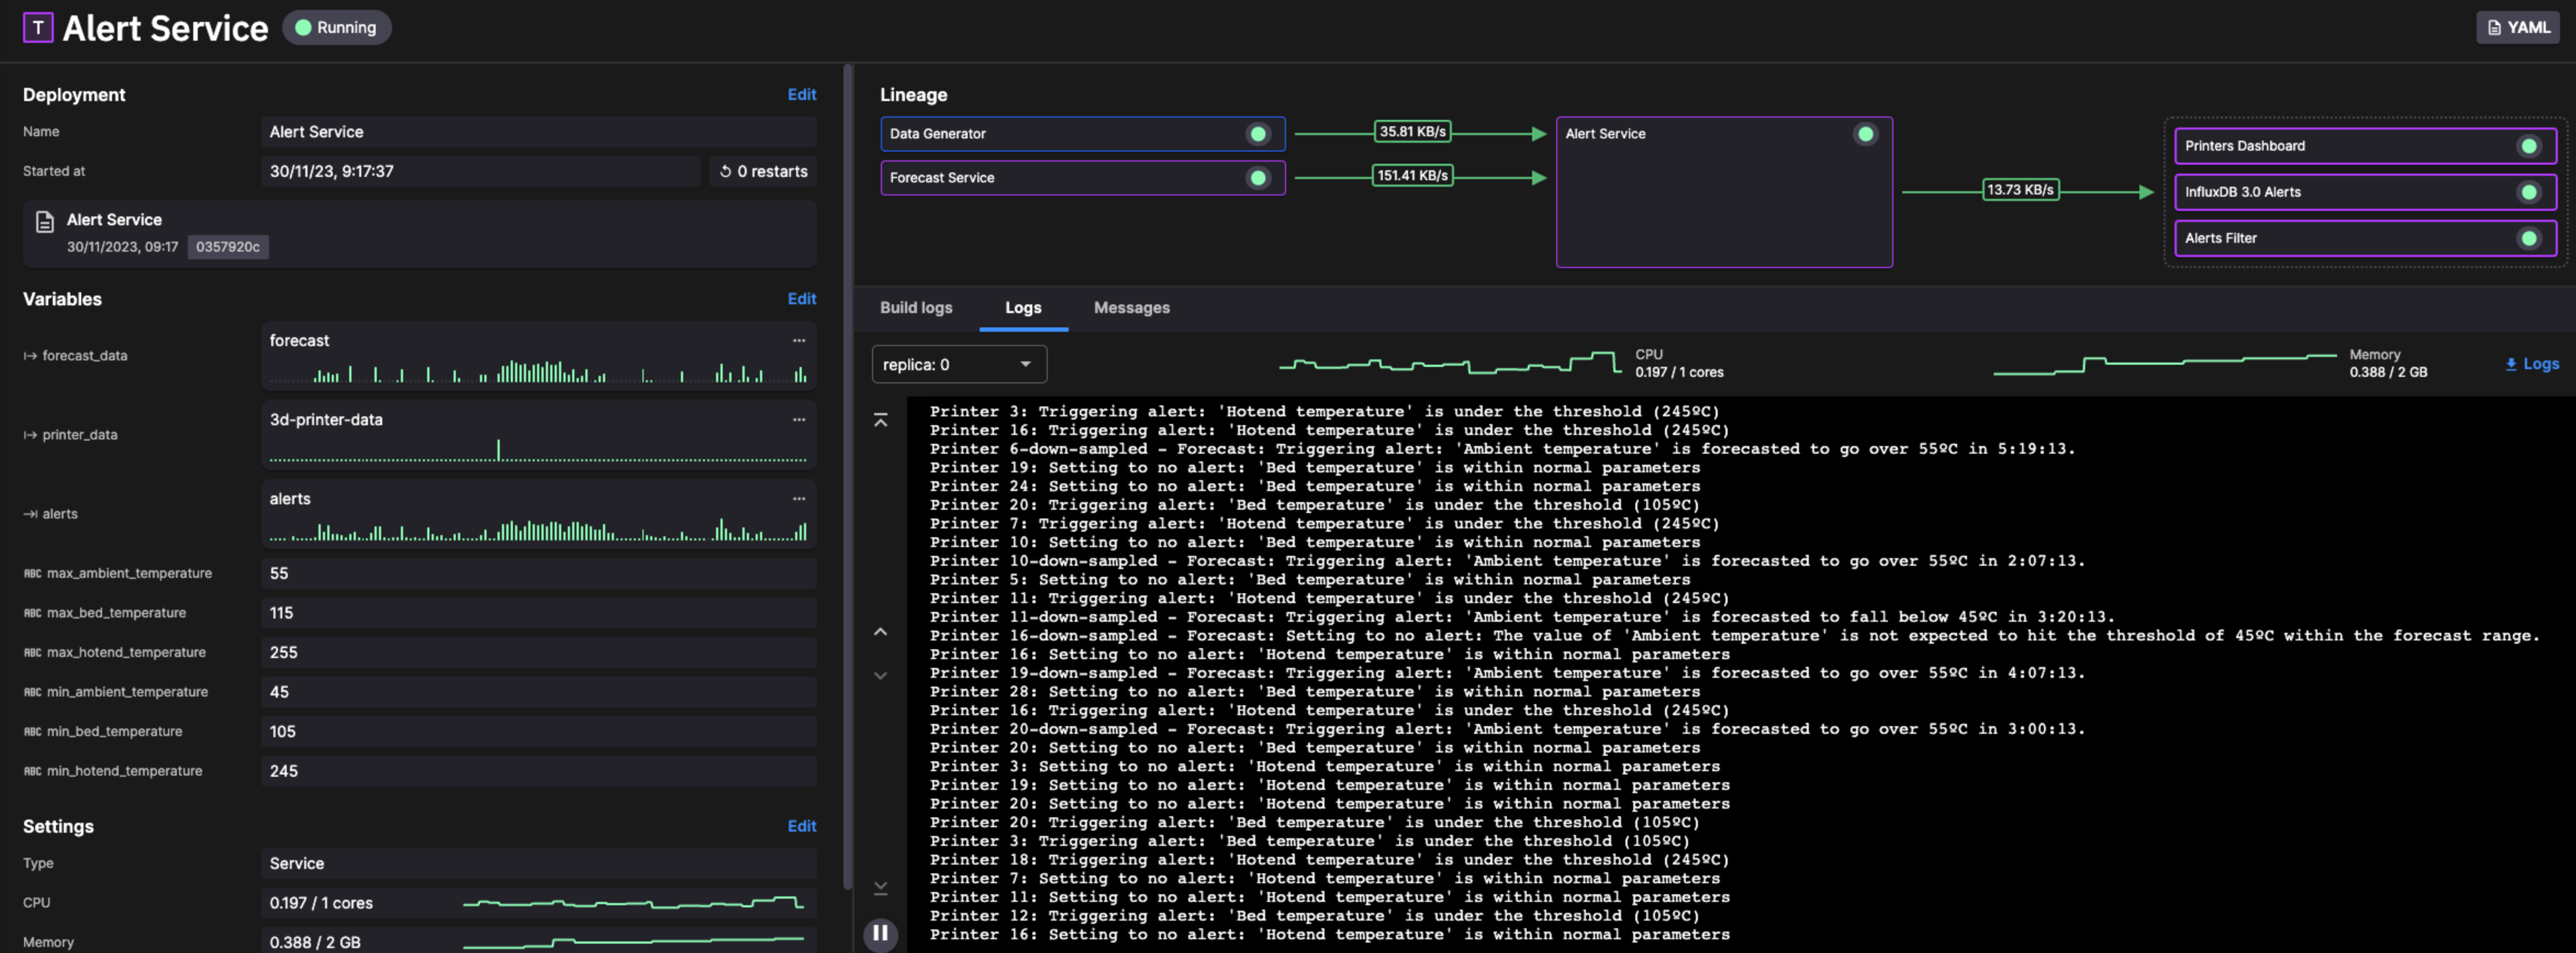Click the 0357920c commit hash badge

click(227, 247)
